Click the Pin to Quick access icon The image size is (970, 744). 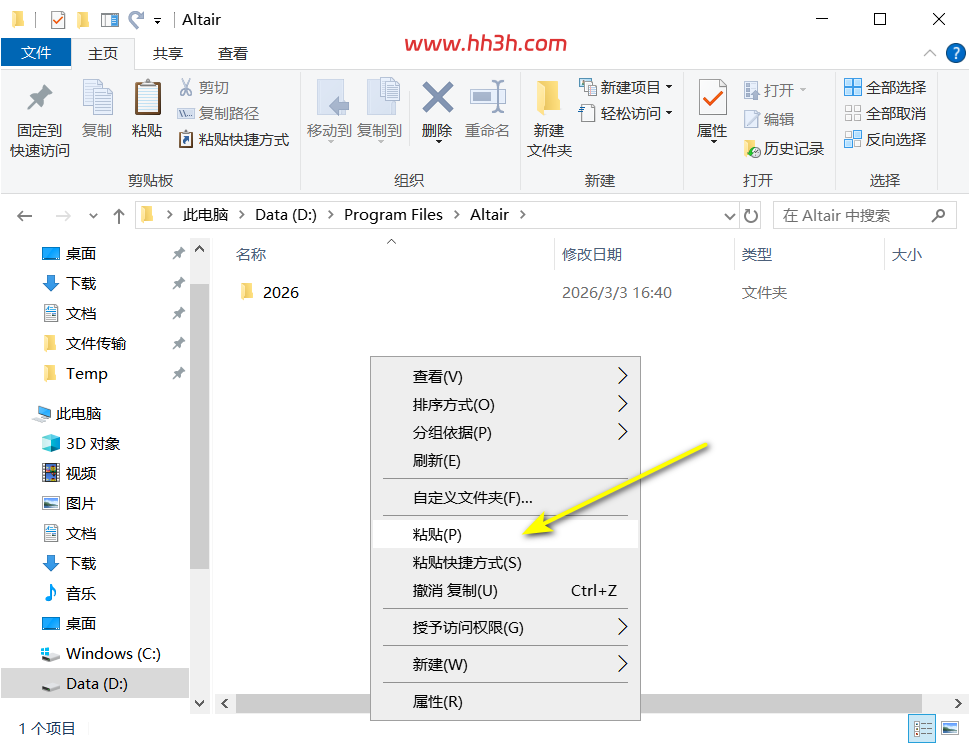[x=40, y=97]
